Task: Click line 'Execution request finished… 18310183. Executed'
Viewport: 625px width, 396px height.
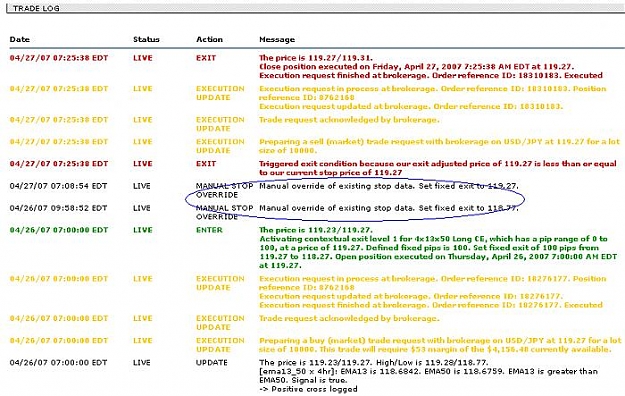Action: (431, 75)
